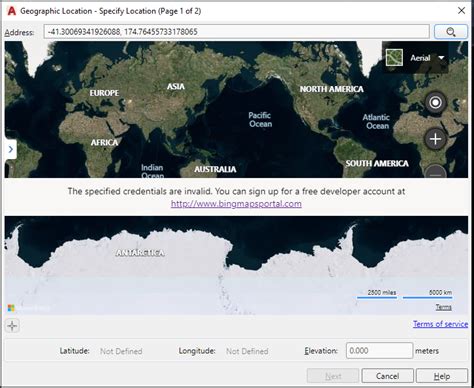Click the ASIA map label
474x388 pixels.
(176, 86)
